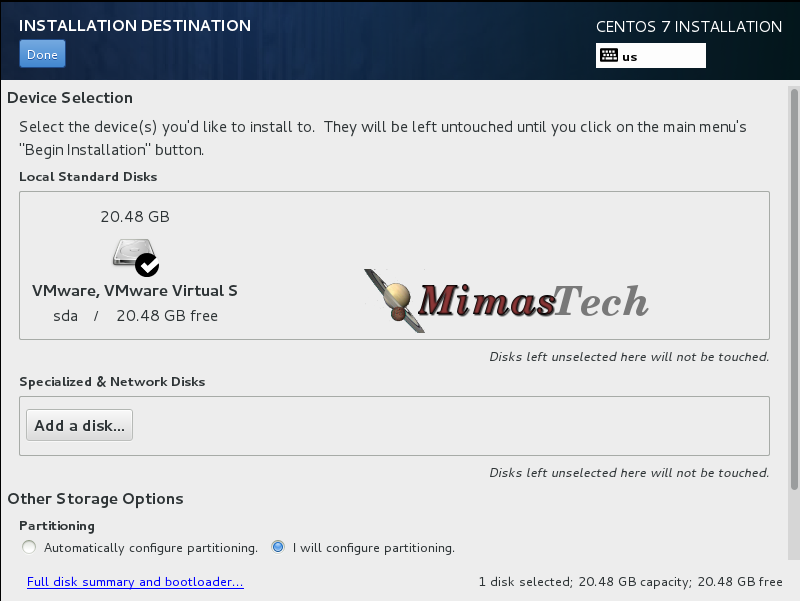Click the 'sda / 20.48 GB free' disk details
The width and height of the screenshot is (800, 601).
135,316
